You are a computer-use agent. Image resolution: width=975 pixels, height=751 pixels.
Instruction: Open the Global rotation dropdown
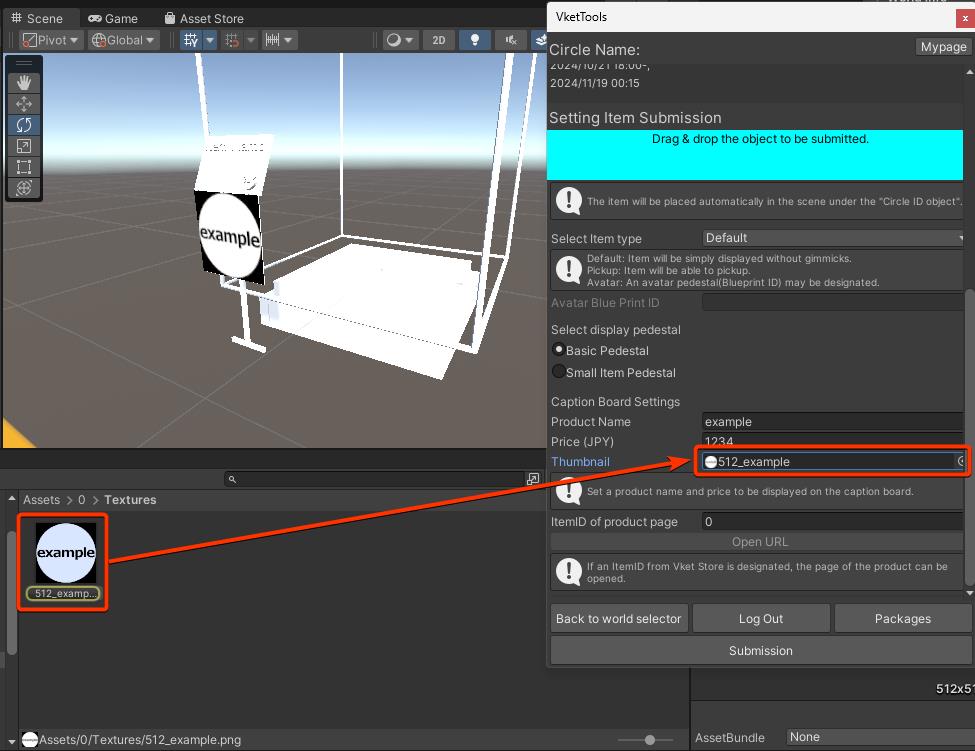[x=123, y=40]
